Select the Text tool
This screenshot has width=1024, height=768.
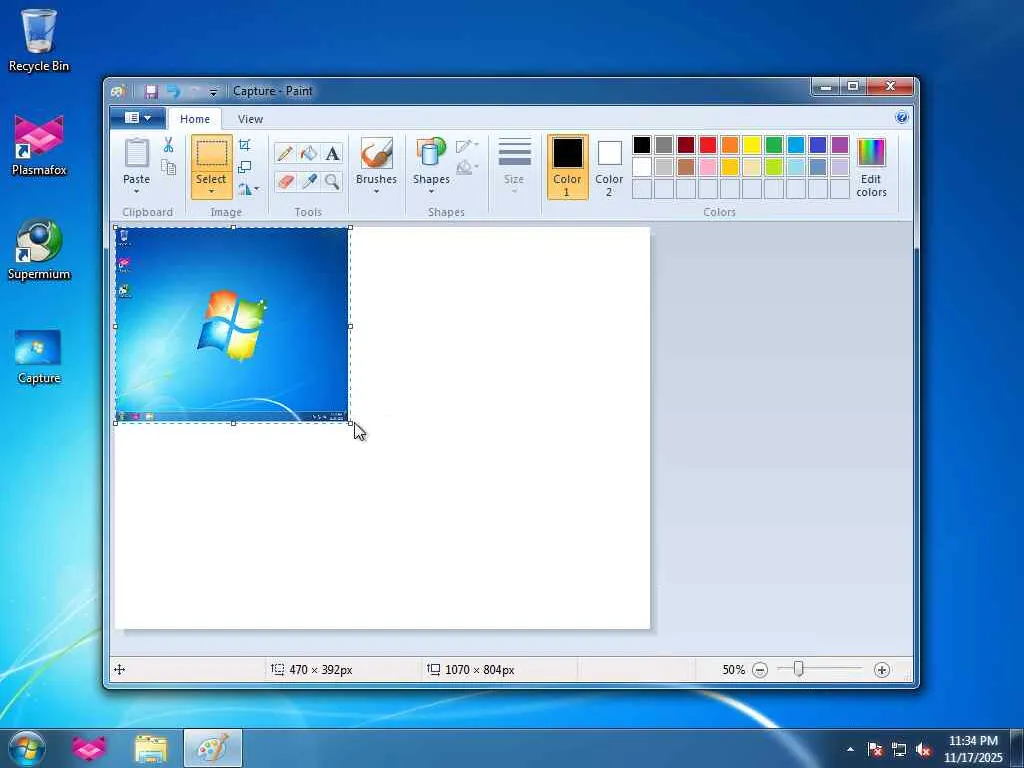tap(332, 153)
